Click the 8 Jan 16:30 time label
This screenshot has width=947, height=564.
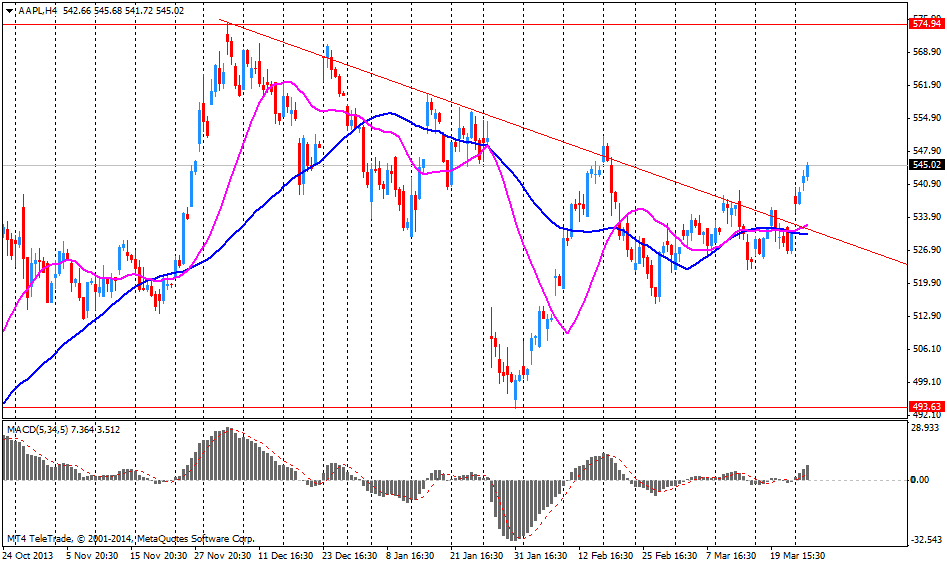click(410, 555)
